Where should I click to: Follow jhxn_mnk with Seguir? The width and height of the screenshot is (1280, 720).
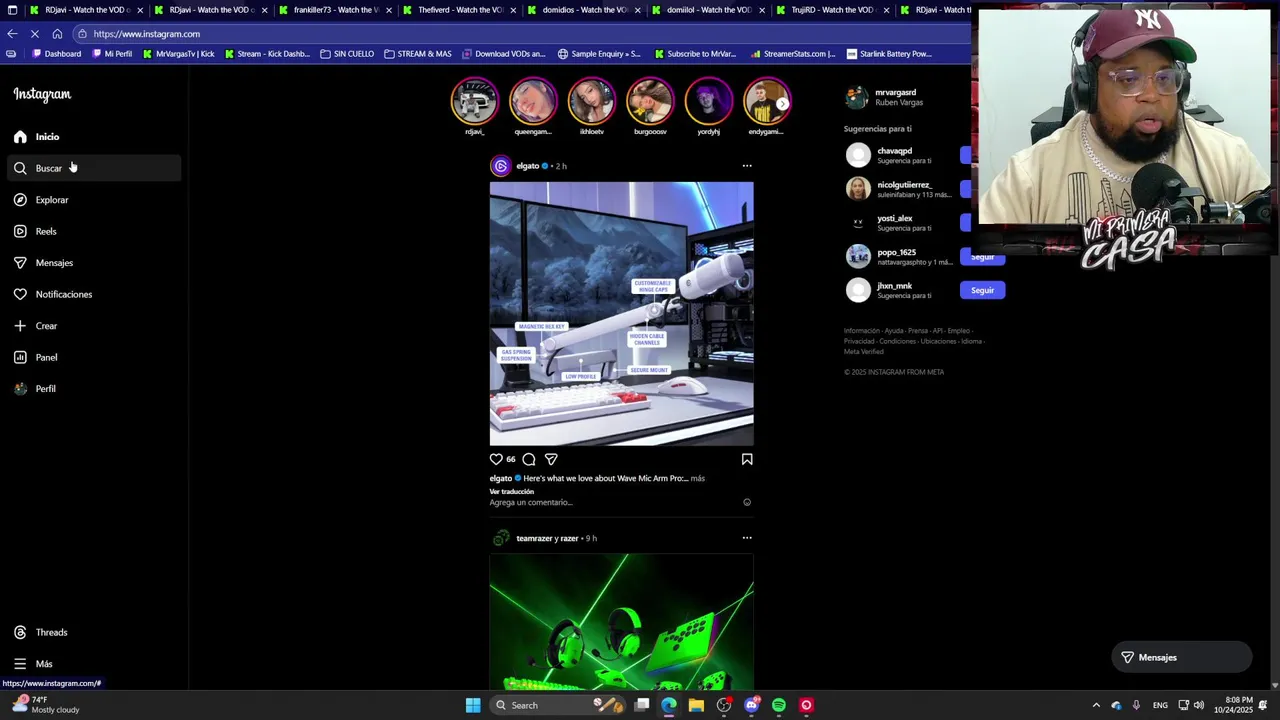tap(982, 290)
